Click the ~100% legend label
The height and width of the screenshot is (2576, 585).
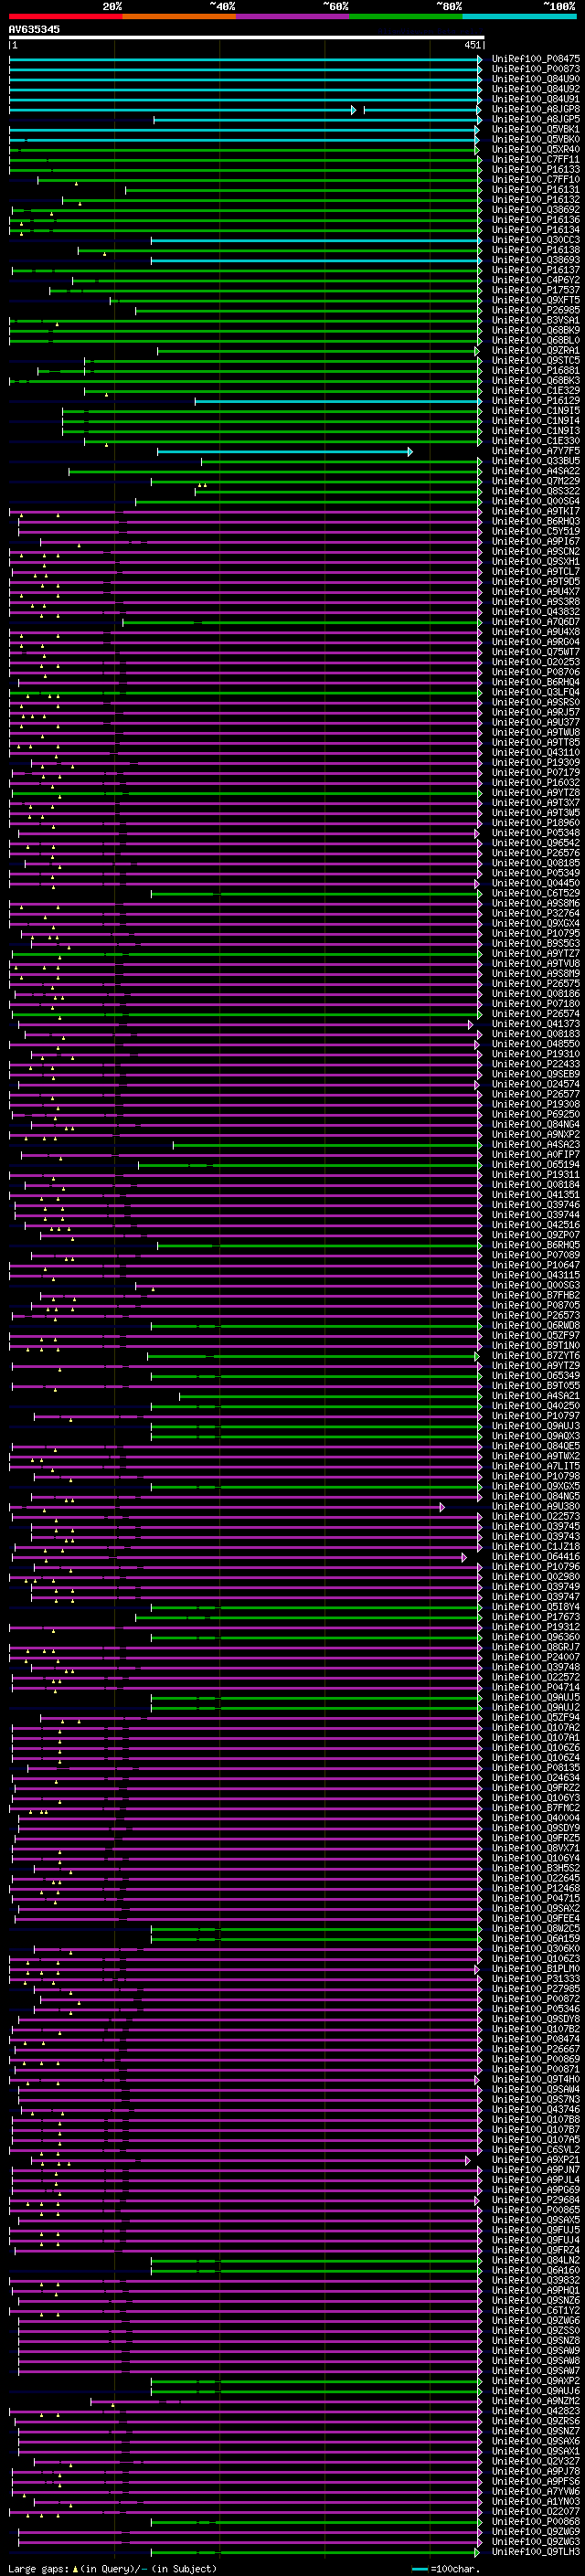559,6
